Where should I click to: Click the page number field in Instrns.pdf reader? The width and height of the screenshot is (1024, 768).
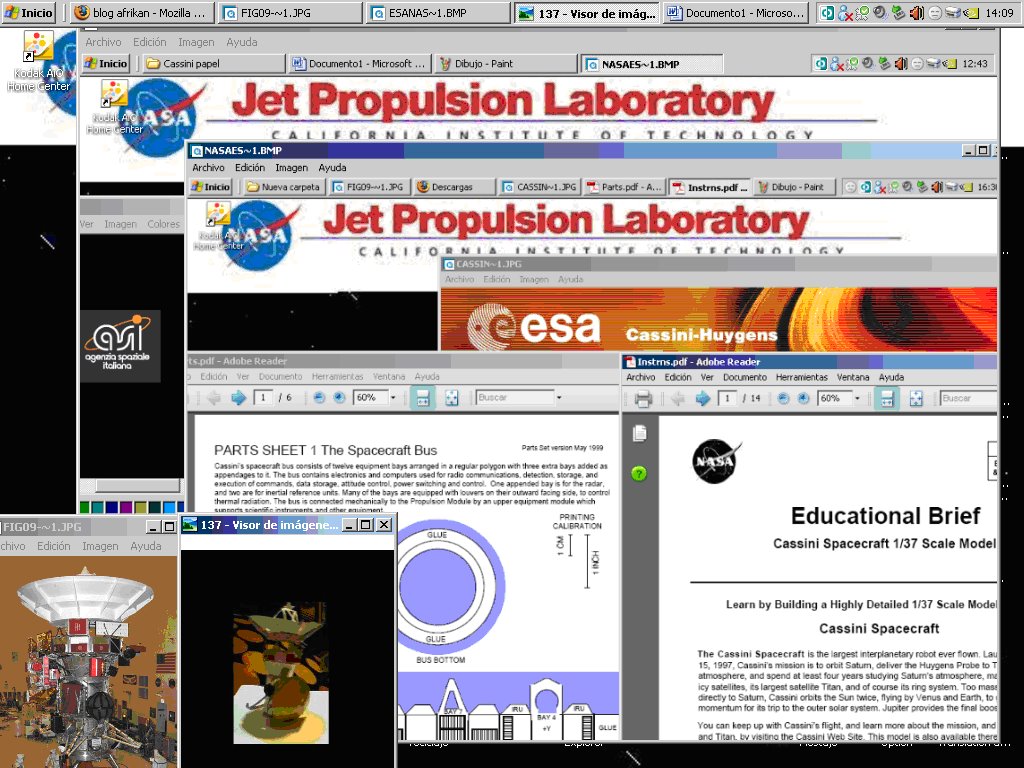pos(728,398)
